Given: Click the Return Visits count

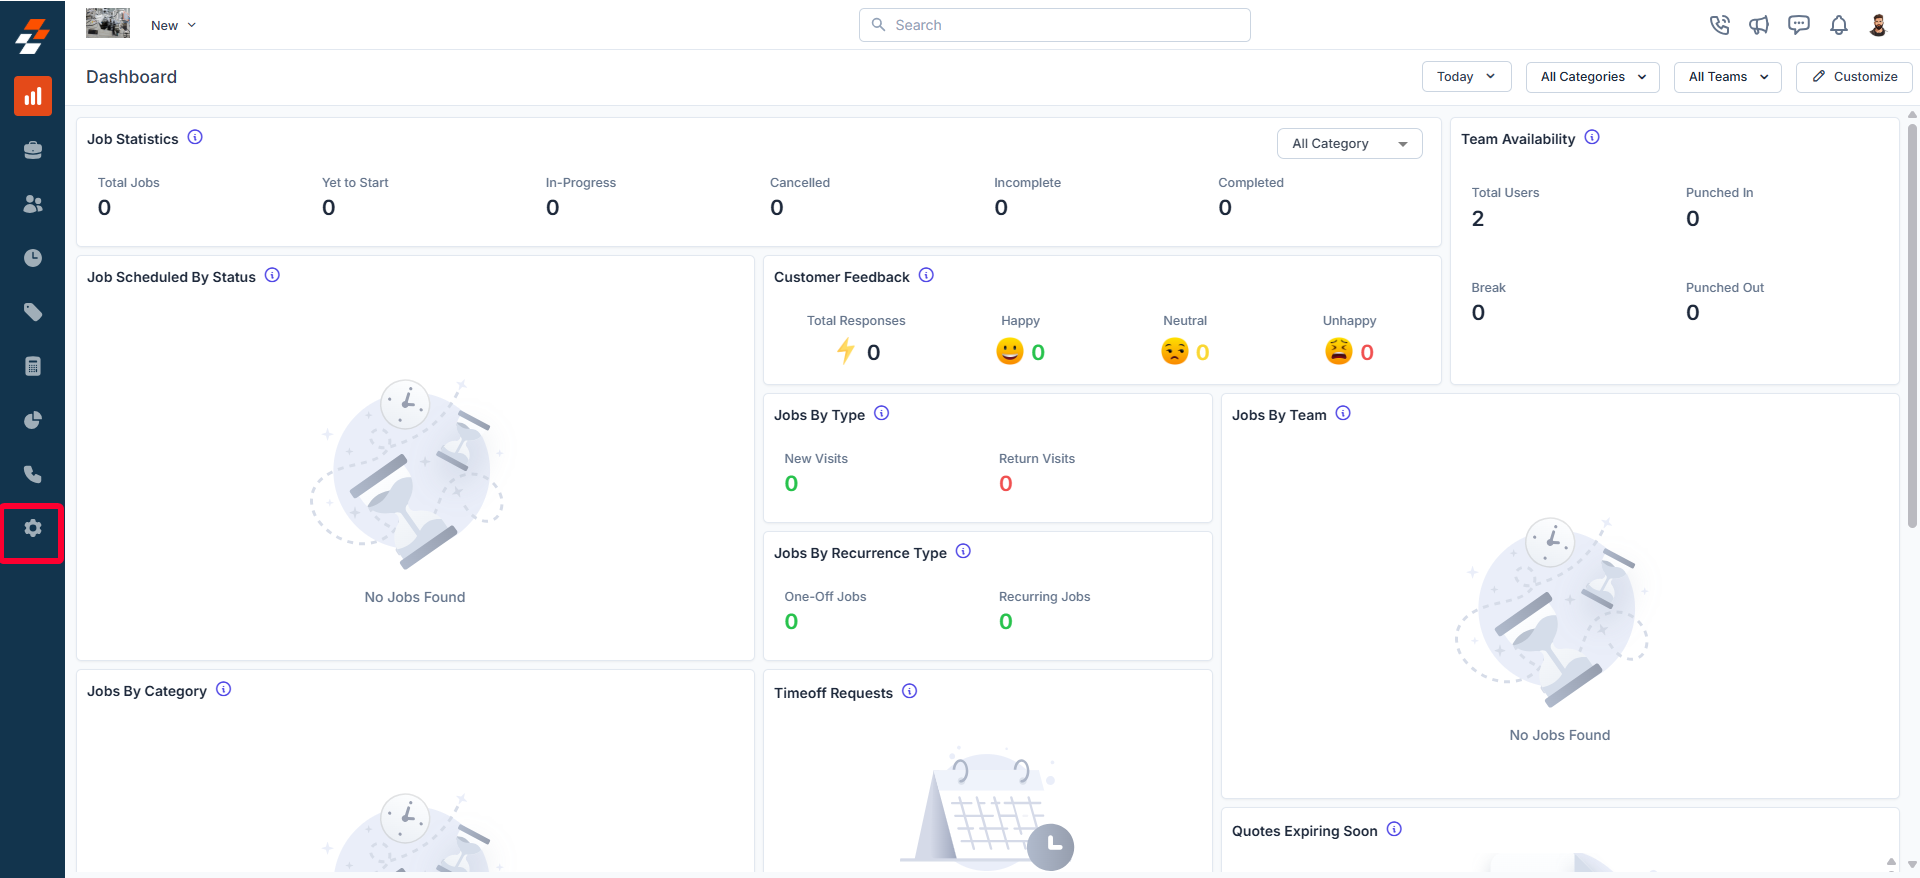Looking at the screenshot, I should (x=1006, y=484).
